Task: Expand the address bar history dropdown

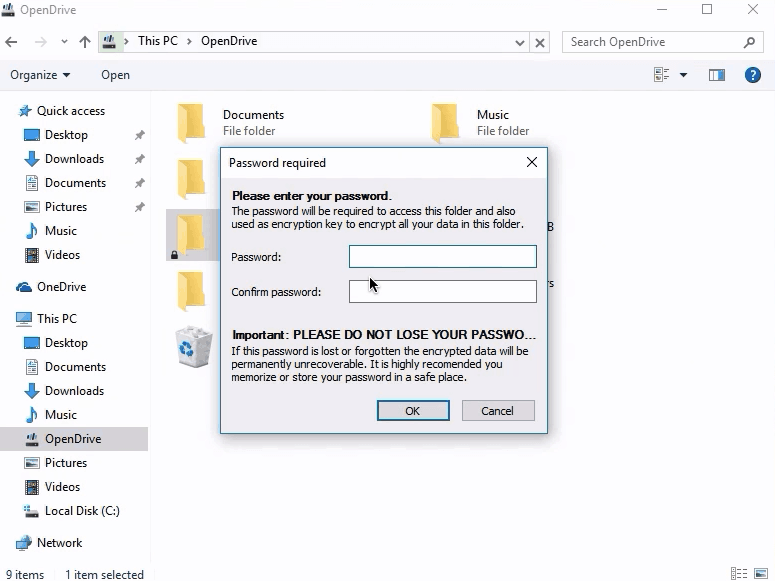Action: point(519,43)
